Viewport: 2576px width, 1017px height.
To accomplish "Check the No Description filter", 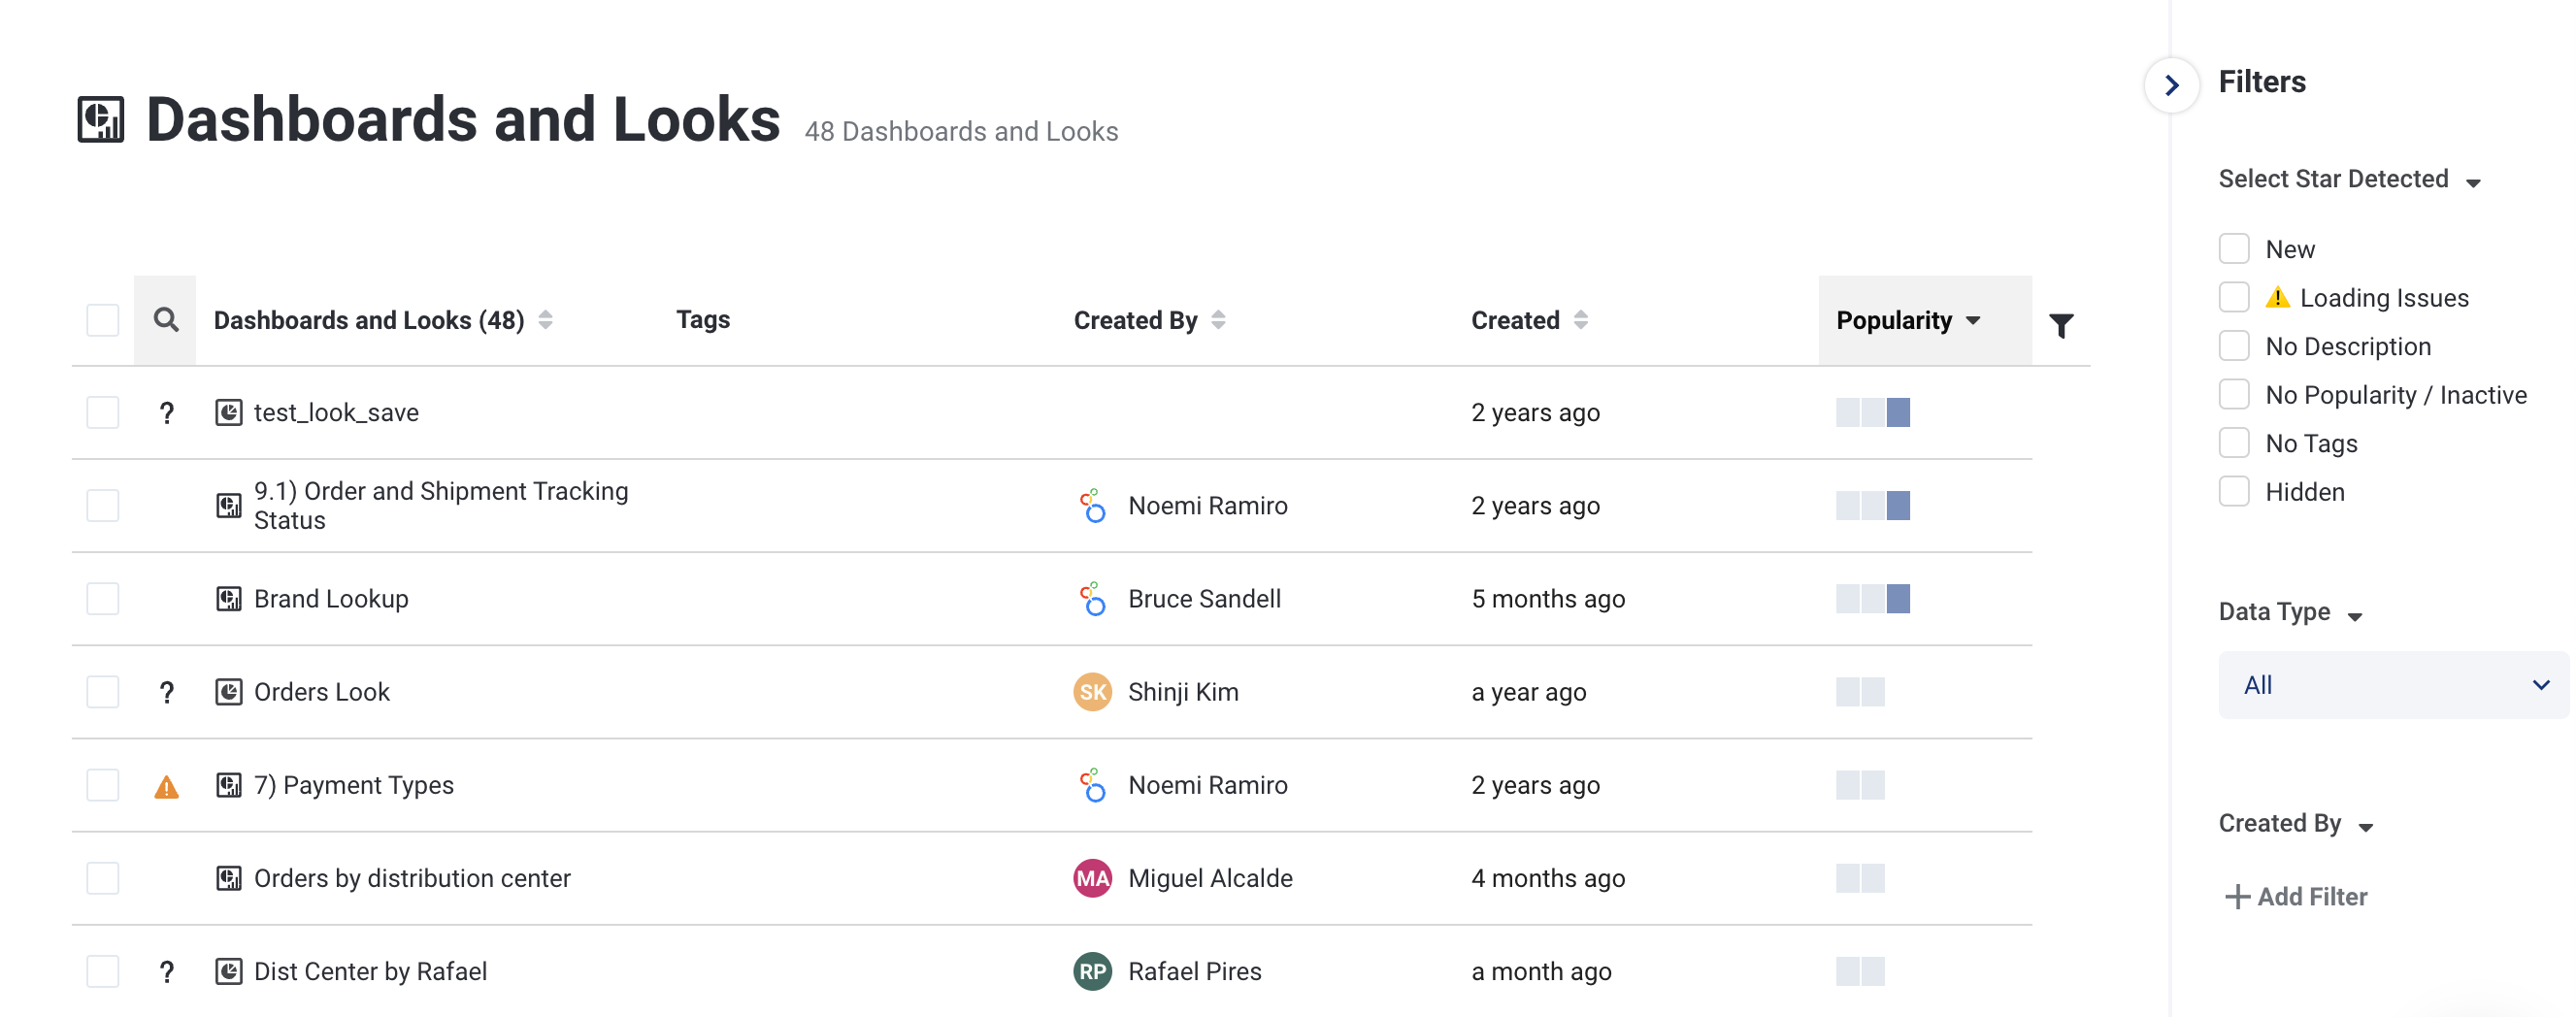I will click(2233, 346).
